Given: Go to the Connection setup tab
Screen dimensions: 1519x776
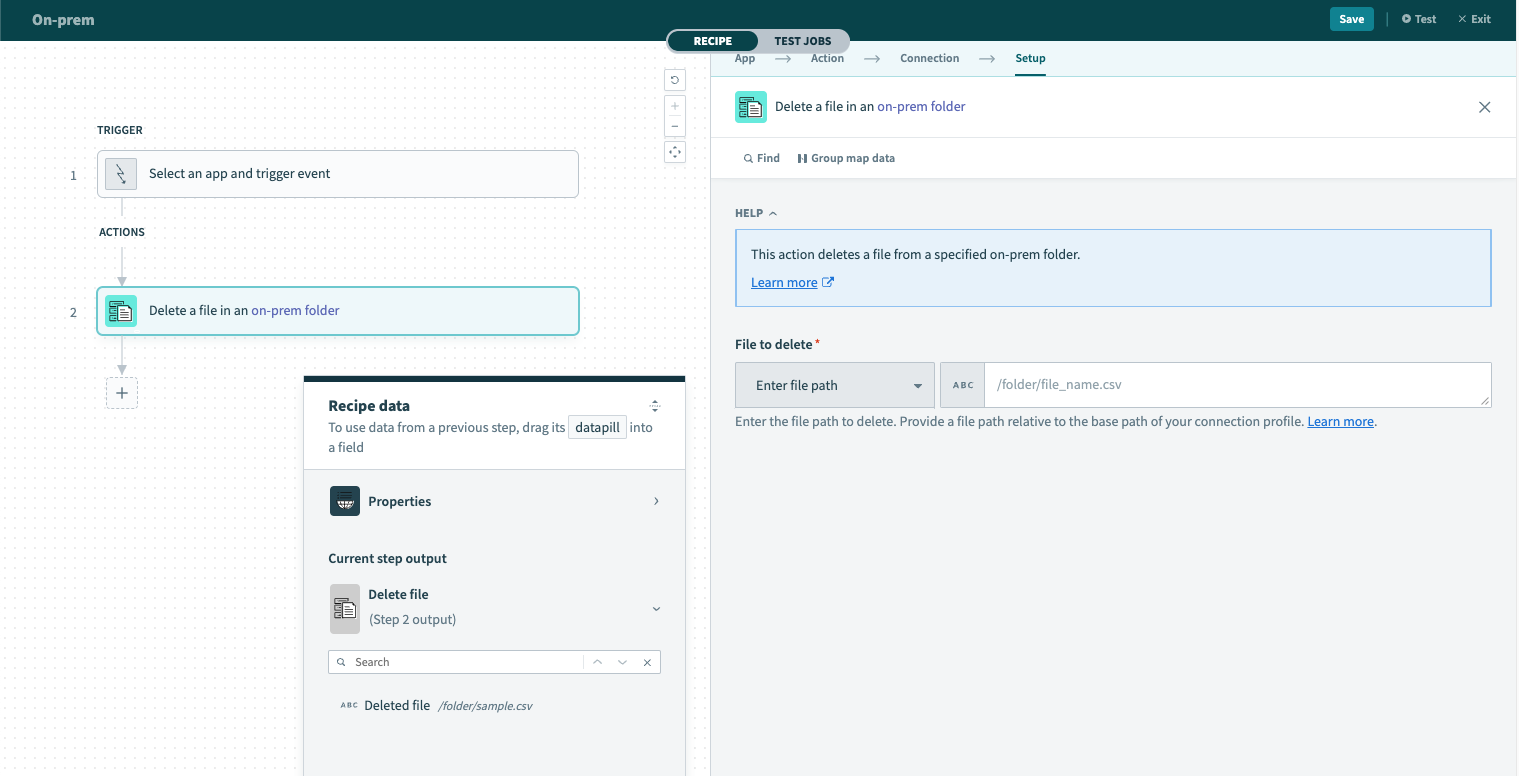Looking at the screenshot, I should 929,58.
